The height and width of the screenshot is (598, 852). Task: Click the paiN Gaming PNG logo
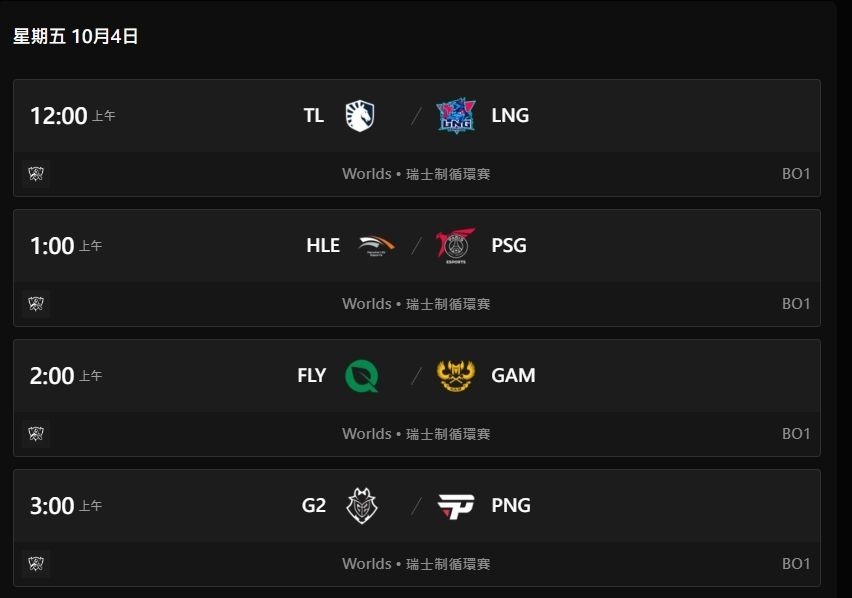coord(456,506)
